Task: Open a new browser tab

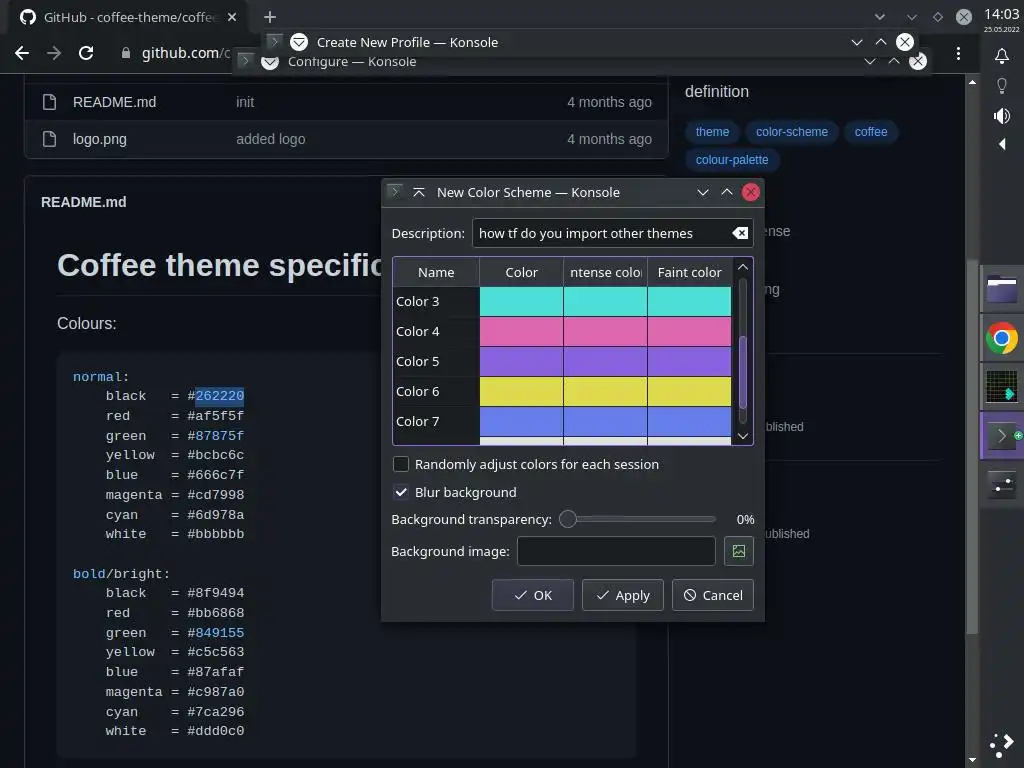Action: tap(270, 17)
